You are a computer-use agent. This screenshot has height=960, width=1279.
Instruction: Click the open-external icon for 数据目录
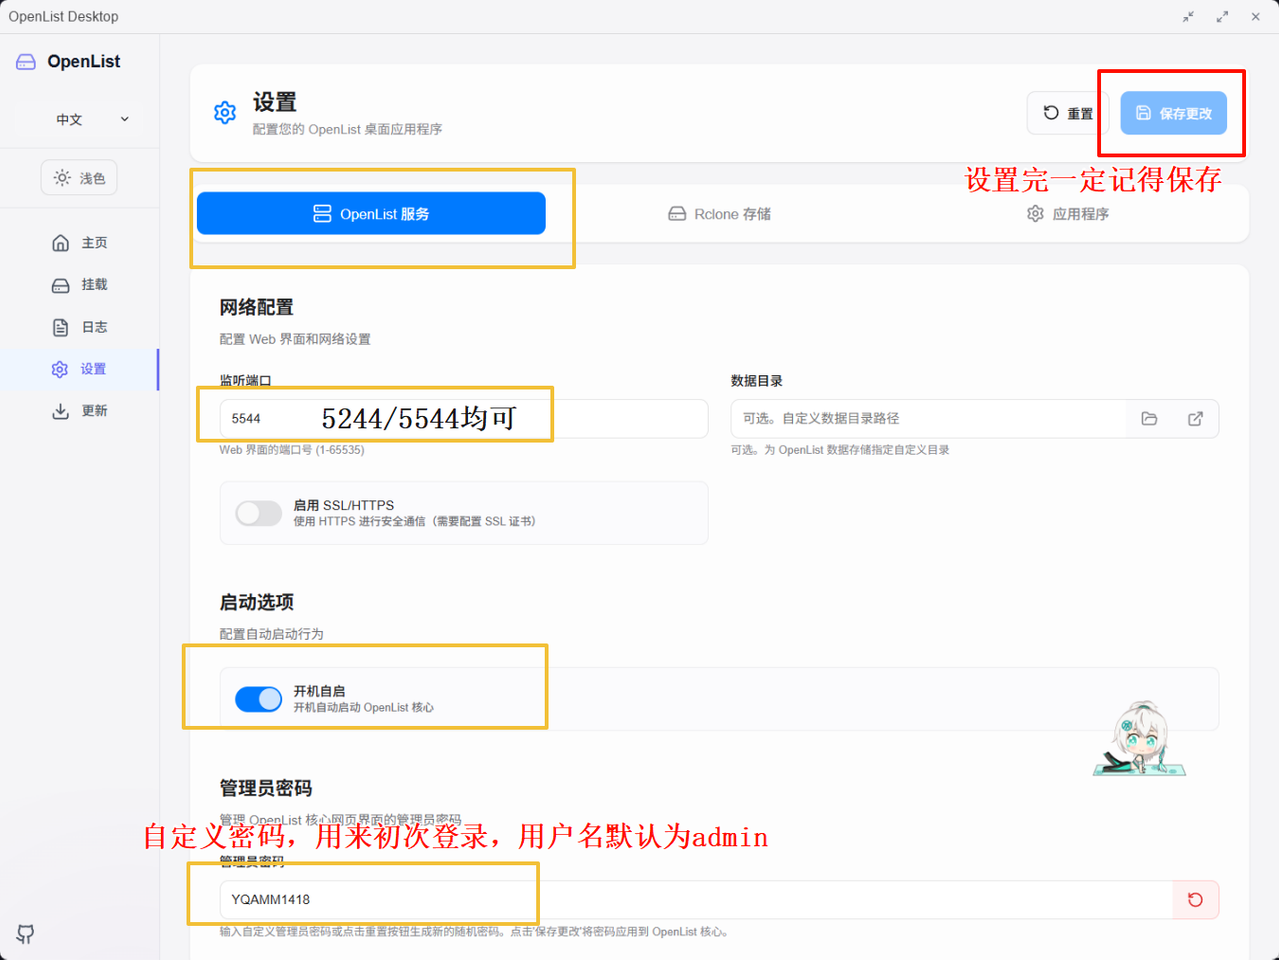click(1195, 418)
